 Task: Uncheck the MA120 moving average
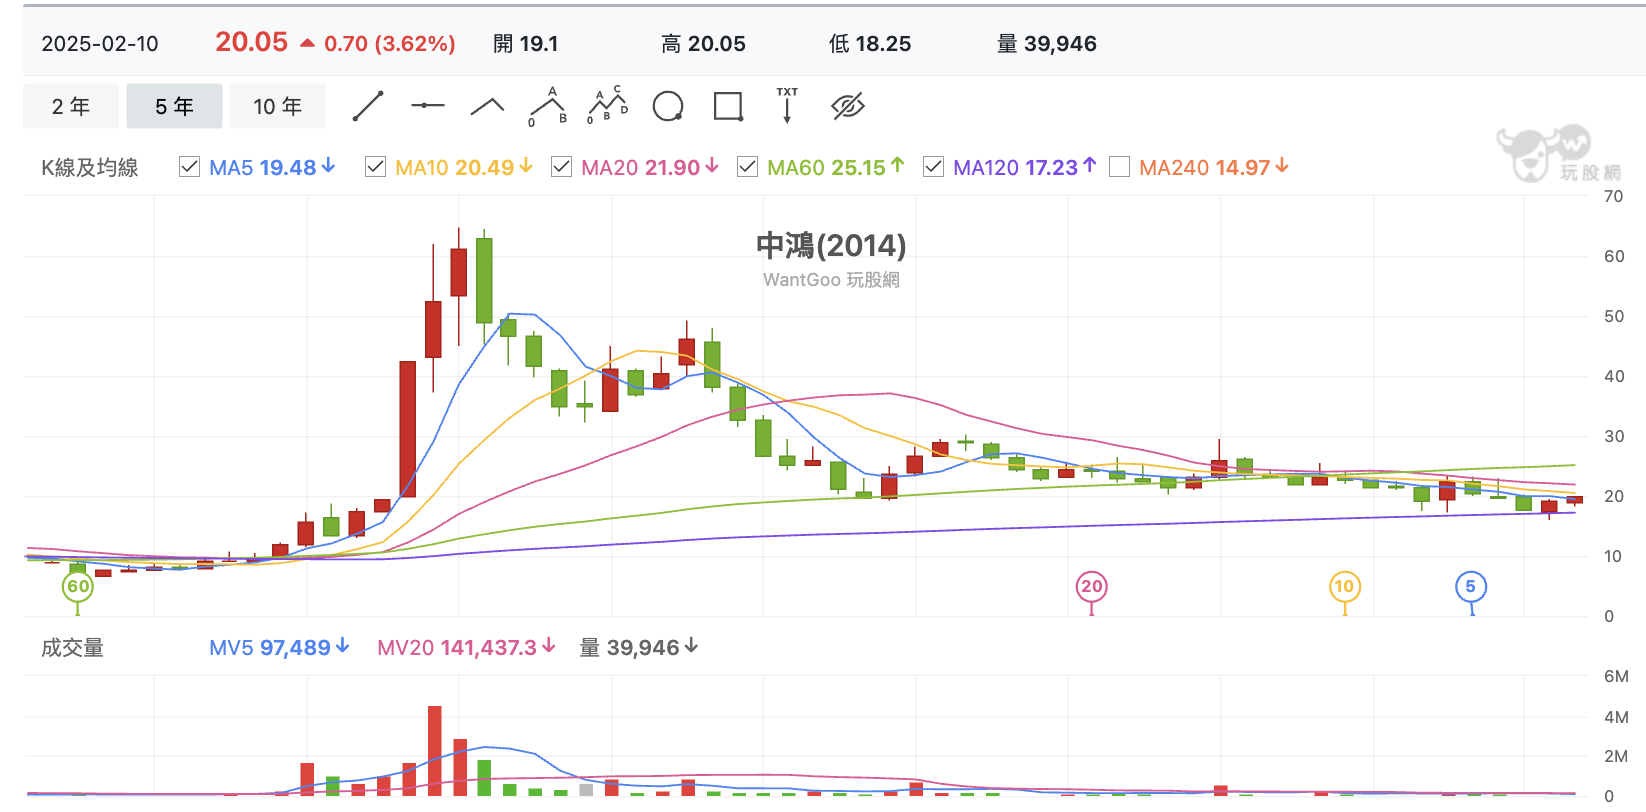[933, 167]
